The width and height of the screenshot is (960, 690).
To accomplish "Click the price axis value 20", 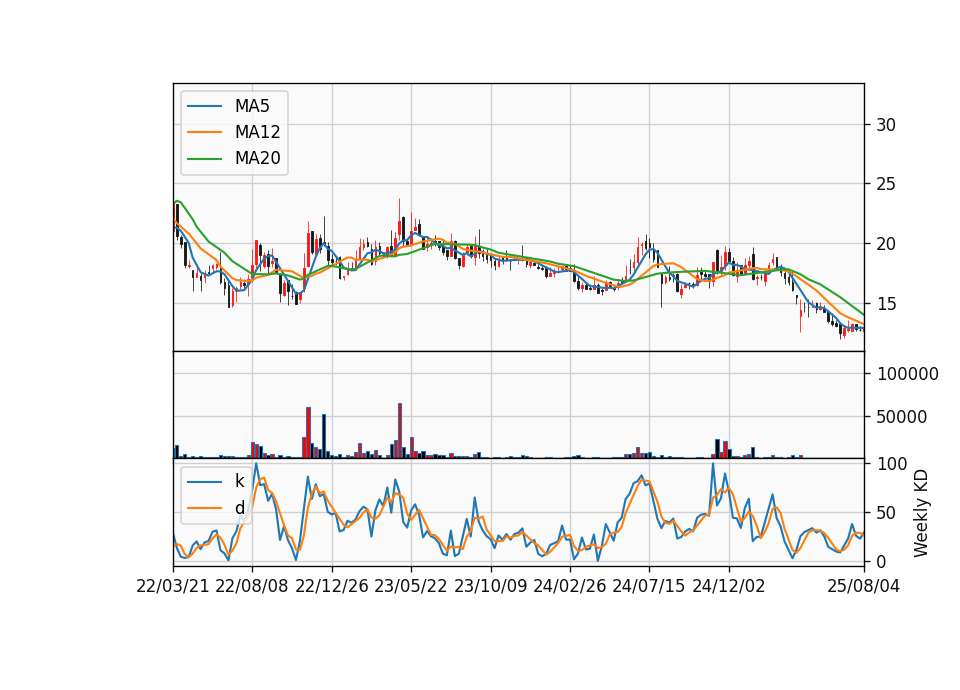I will [x=886, y=244].
